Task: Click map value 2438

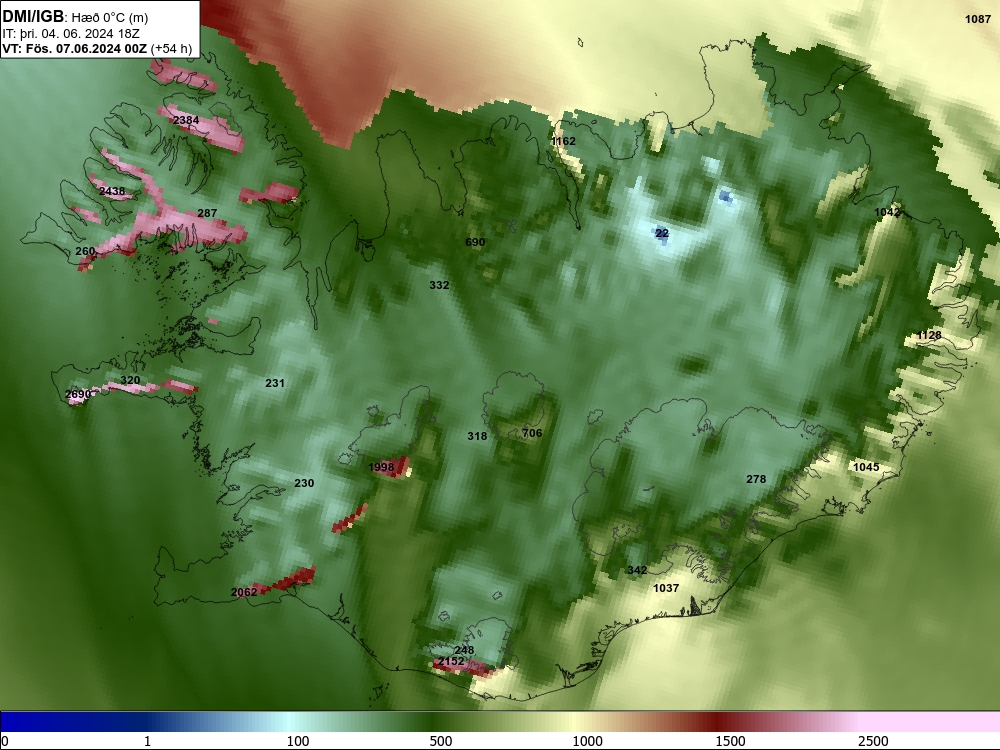Action: (112, 191)
